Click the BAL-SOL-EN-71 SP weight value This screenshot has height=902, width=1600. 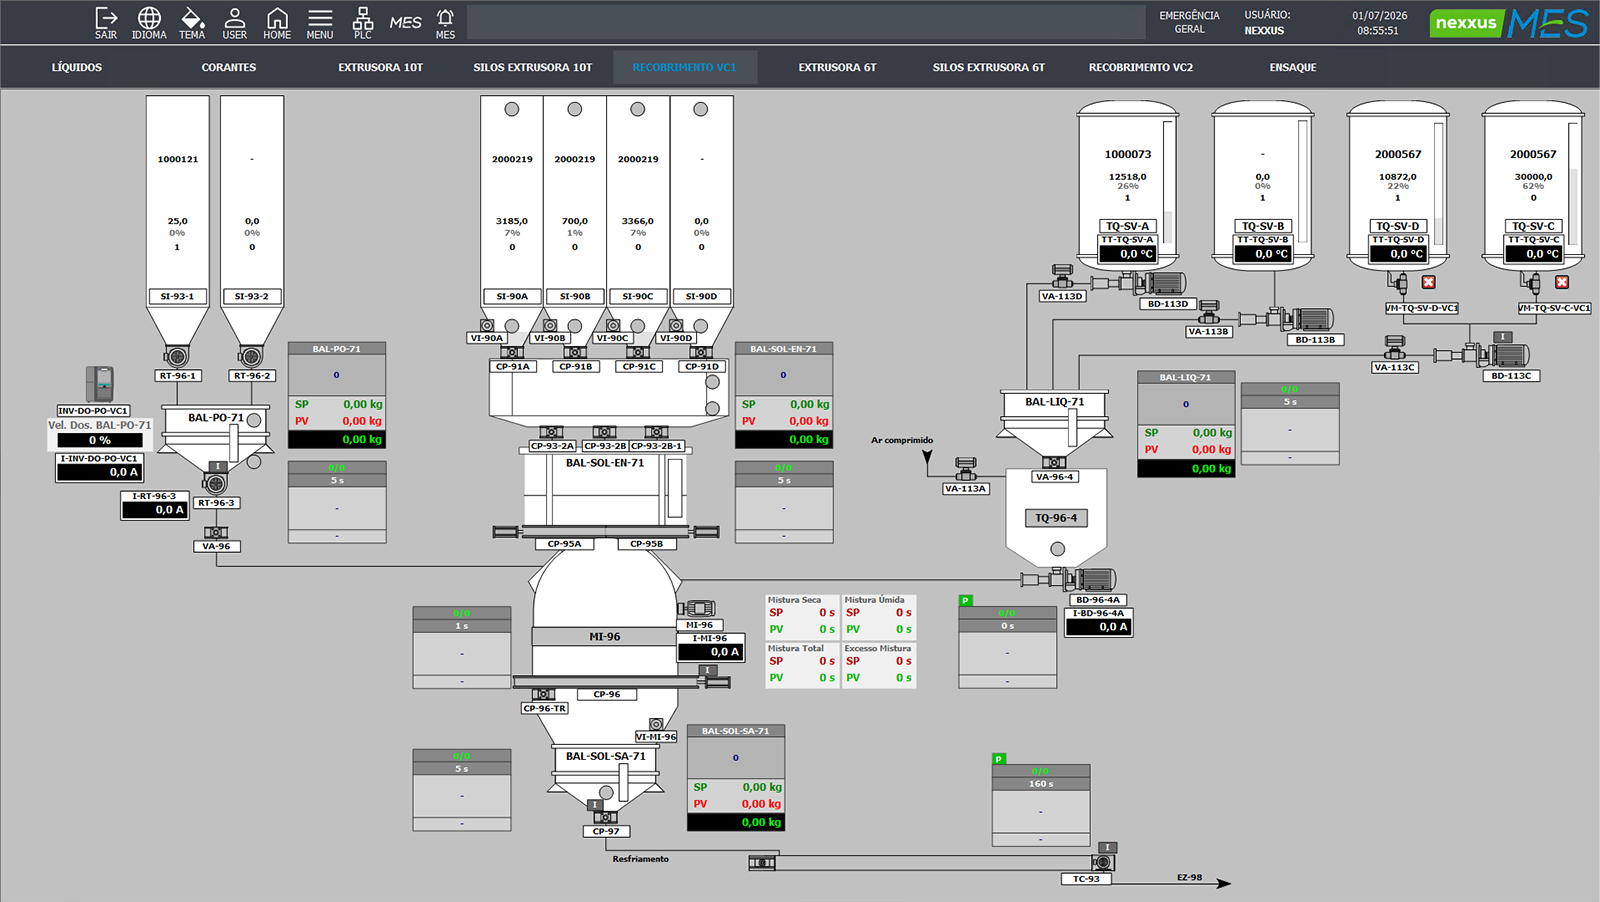click(809, 404)
